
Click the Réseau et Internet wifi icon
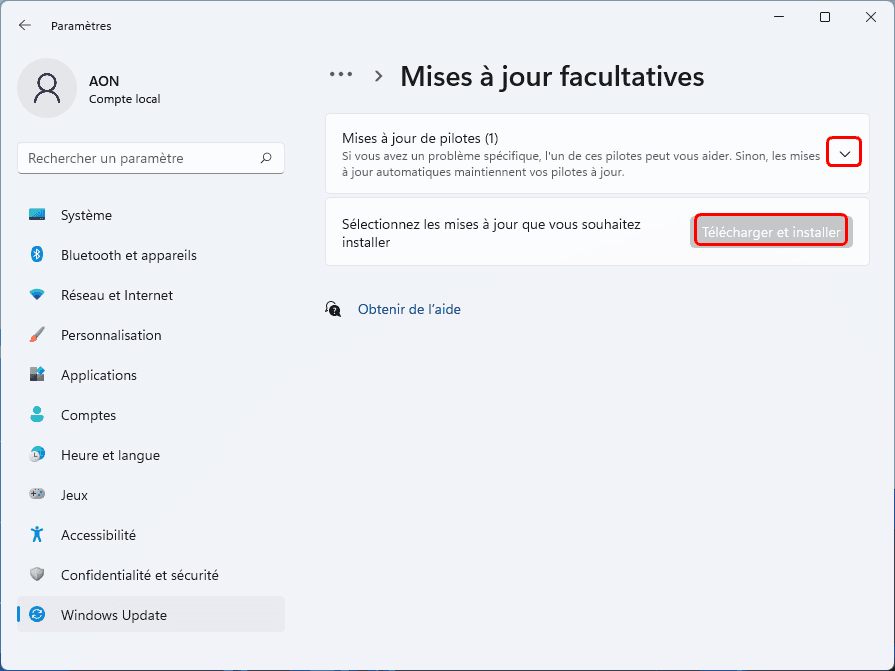coord(38,295)
